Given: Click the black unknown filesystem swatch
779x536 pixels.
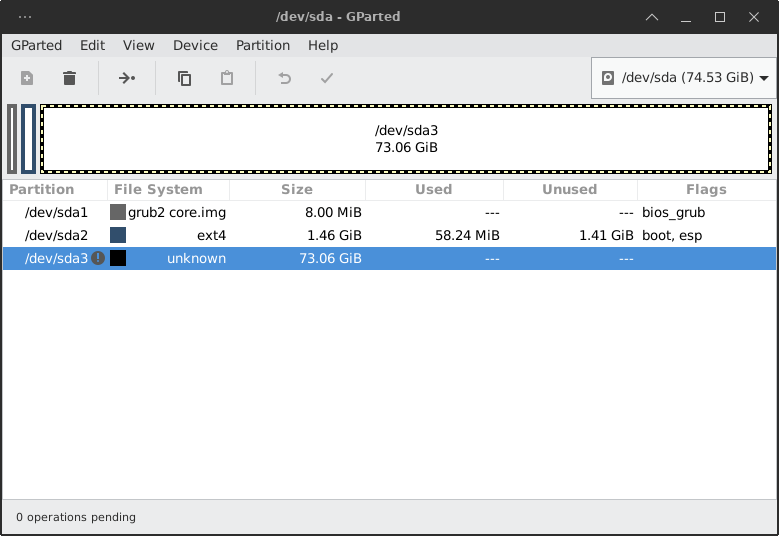Looking at the screenshot, I should point(118,258).
